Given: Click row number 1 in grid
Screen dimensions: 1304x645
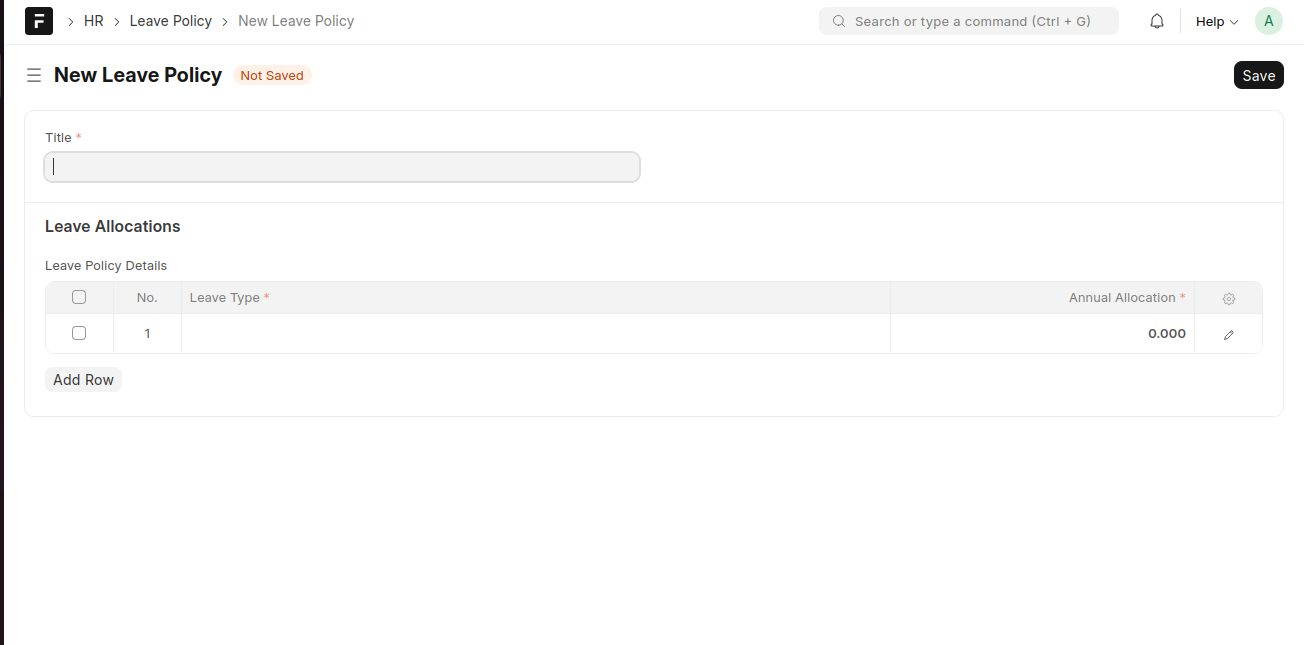Looking at the screenshot, I should tap(147, 334).
